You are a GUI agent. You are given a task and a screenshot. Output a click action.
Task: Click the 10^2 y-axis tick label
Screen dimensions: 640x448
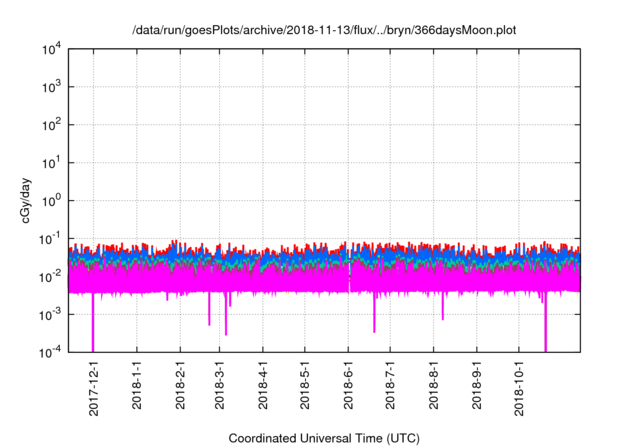click(x=52, y=125)
